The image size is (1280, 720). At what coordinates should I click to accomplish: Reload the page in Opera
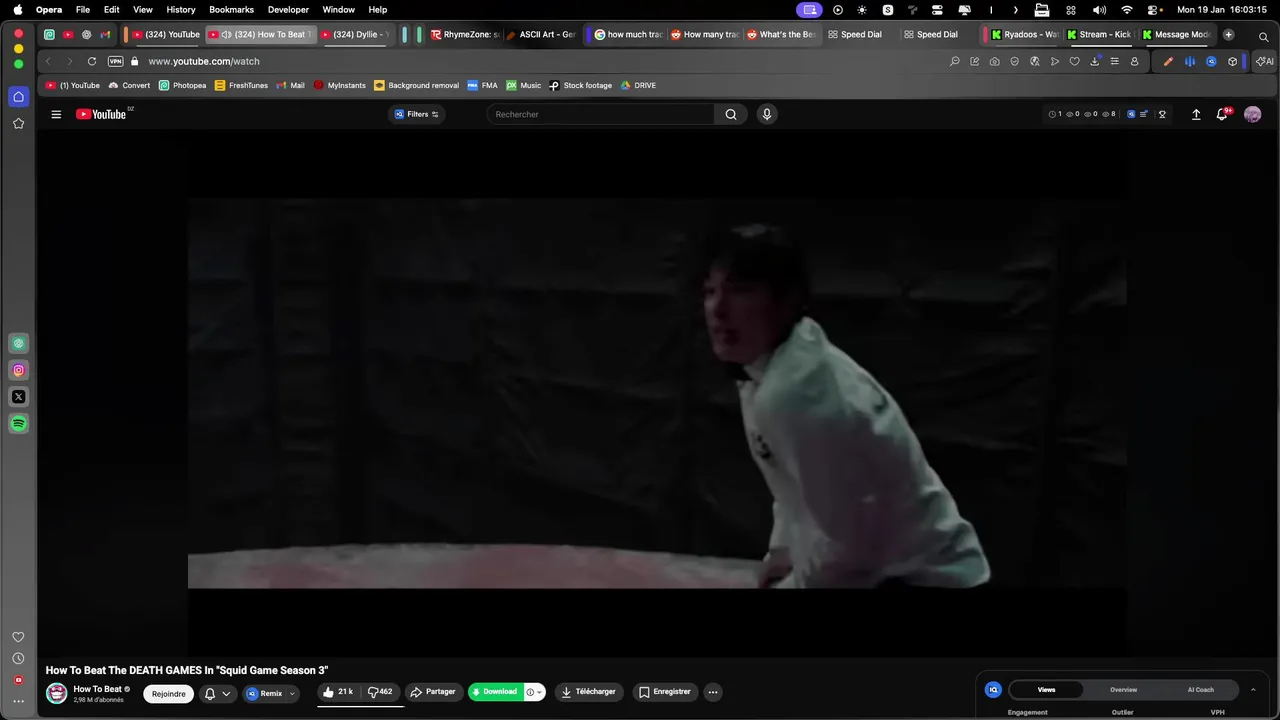pos(92,61)
